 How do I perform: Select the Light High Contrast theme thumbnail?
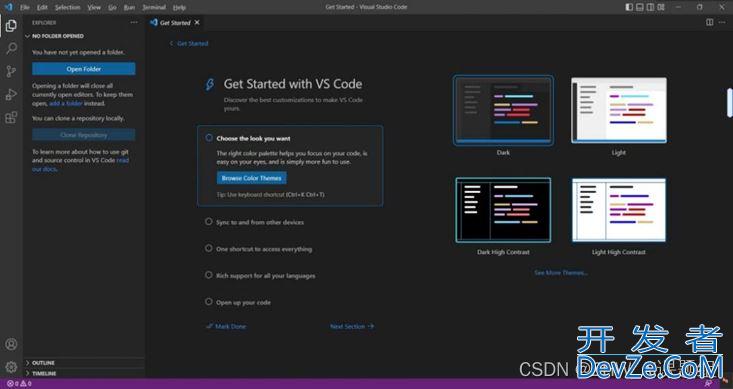(618, 210)
